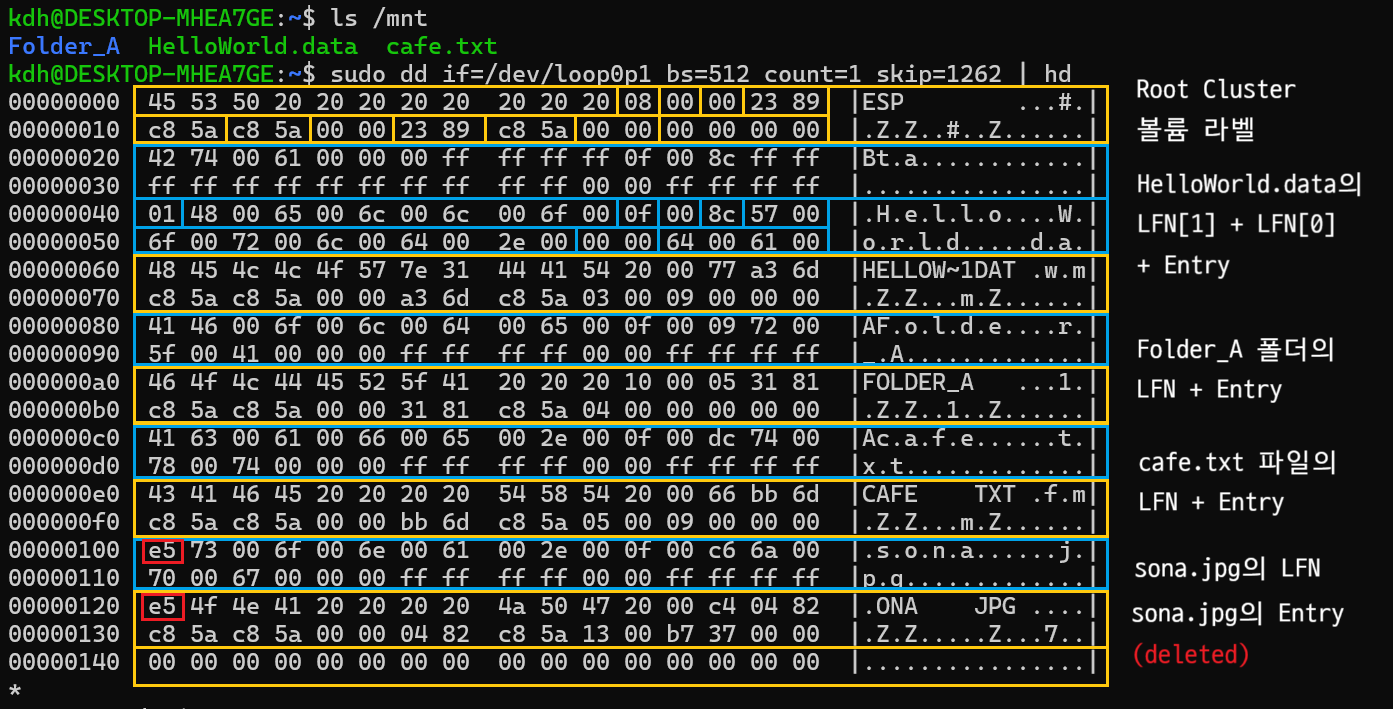1393x709 pixels.
Task: Select the HelloWorld.data filename in ls output
Action: [252, 45]
